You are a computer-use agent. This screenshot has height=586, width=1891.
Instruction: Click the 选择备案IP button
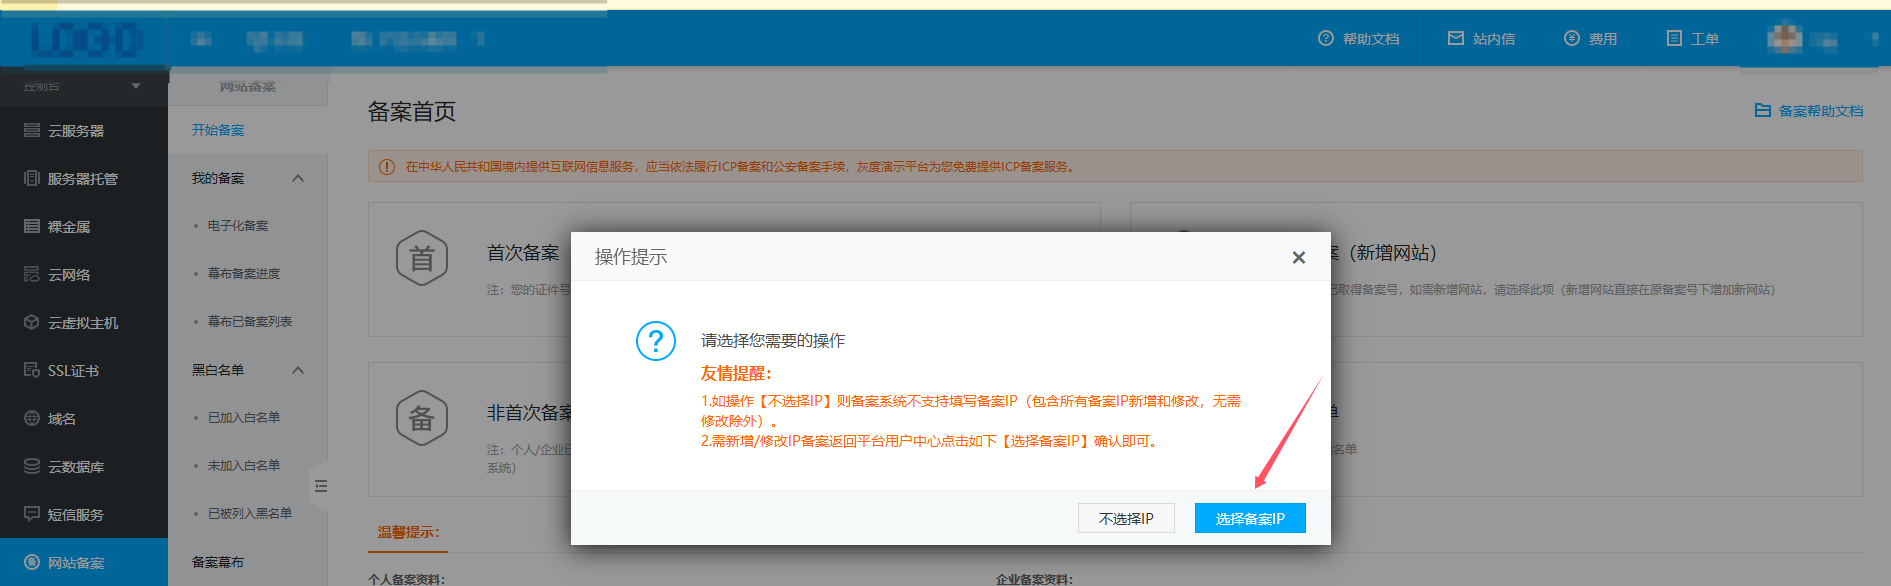tap(1250, 518)
